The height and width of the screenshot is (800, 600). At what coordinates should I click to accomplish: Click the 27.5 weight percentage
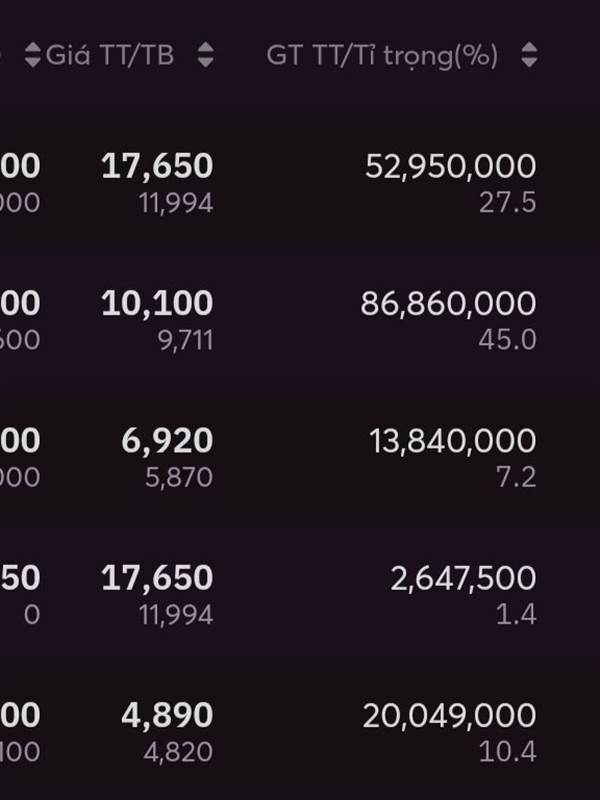(x=507, y=203)
